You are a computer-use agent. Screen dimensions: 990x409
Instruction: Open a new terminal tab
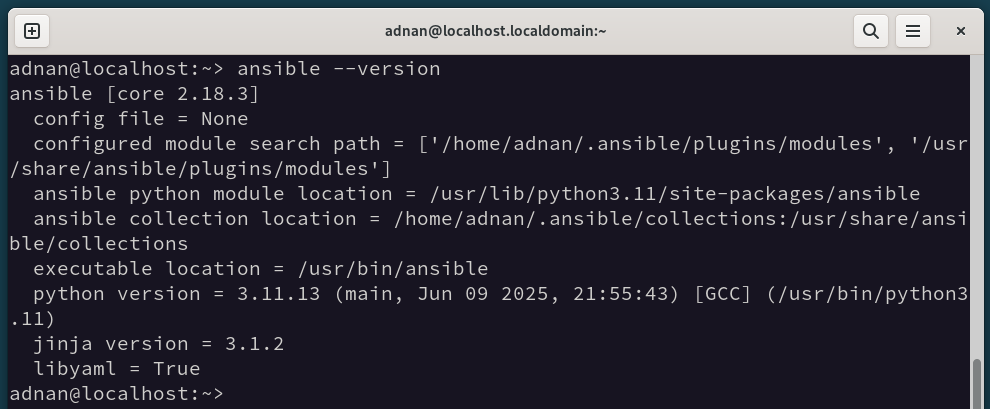[x=32, y=31]
